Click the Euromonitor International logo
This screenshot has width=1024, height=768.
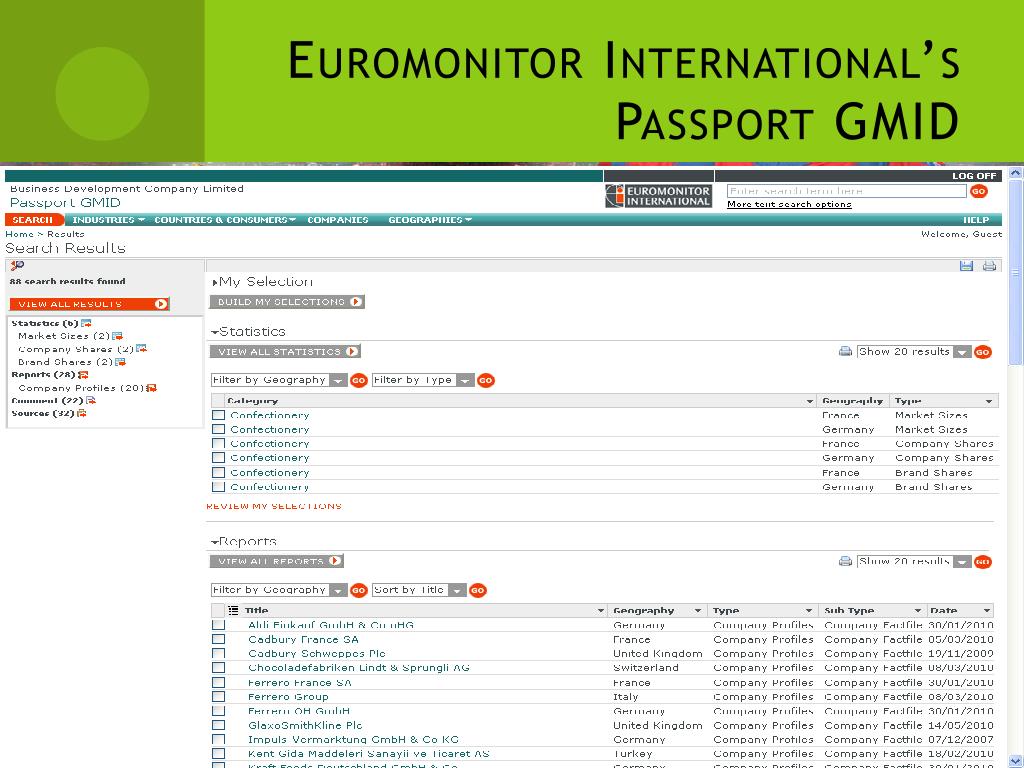coord(658,196)
